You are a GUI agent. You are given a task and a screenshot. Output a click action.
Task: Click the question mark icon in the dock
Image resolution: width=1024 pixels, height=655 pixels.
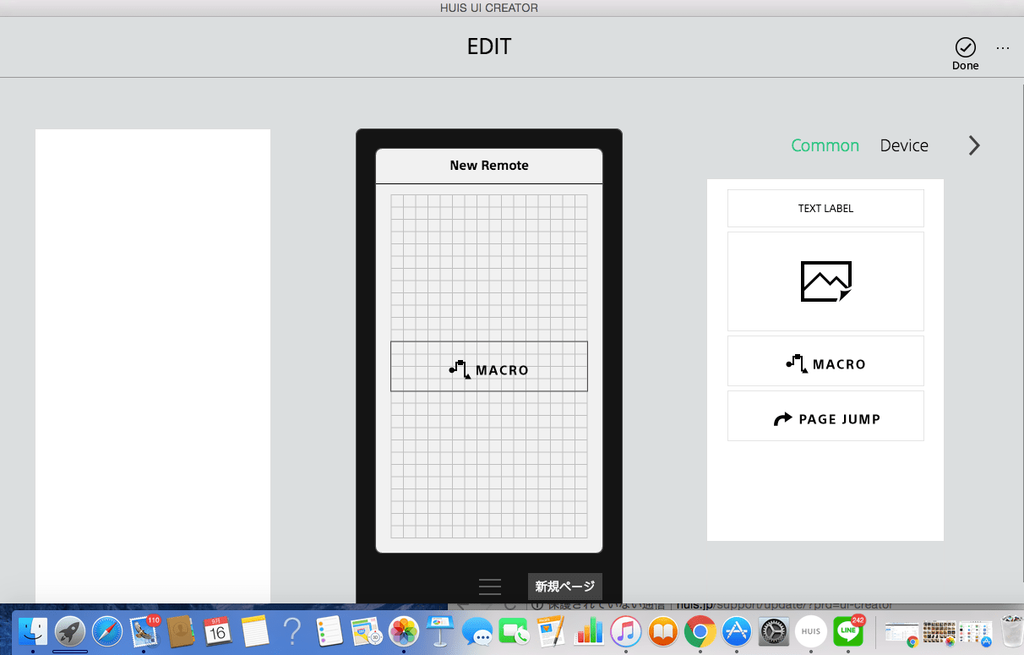(292, 631)
